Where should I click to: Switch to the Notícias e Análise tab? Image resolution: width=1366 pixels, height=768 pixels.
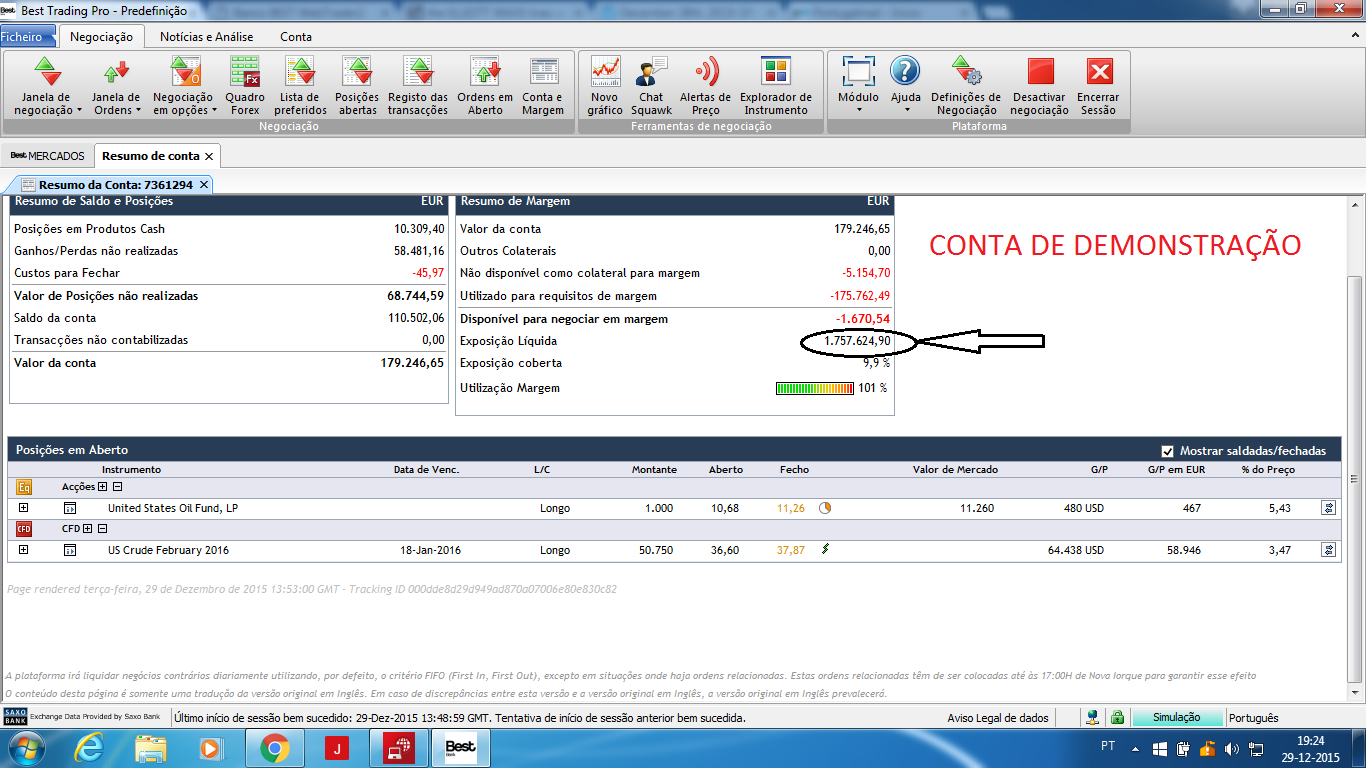(x=207, y=37)
